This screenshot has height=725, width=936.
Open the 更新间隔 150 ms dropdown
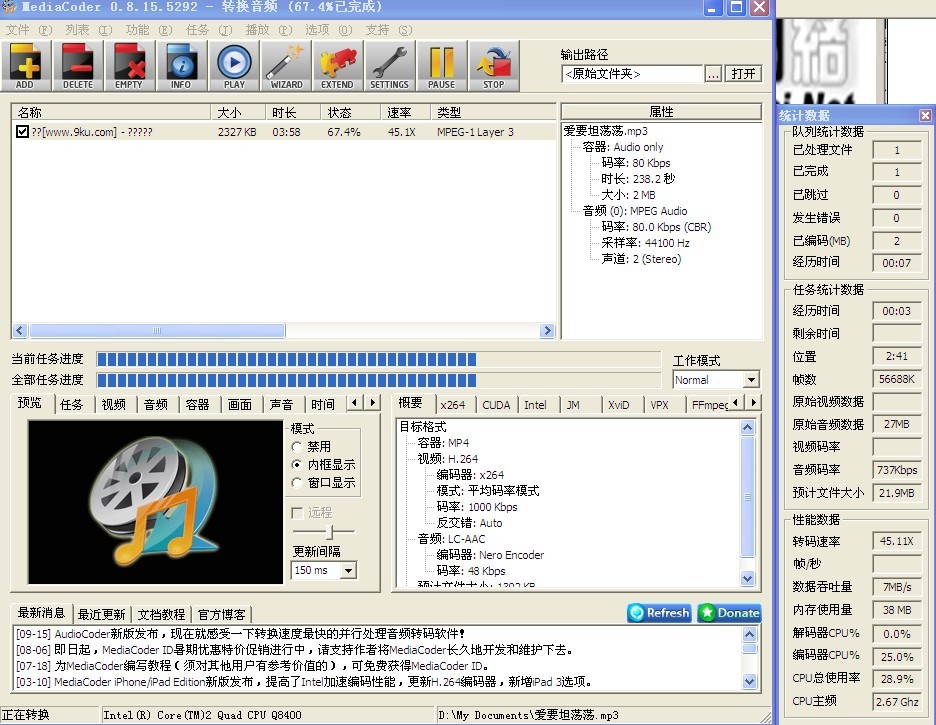point(348,570)
